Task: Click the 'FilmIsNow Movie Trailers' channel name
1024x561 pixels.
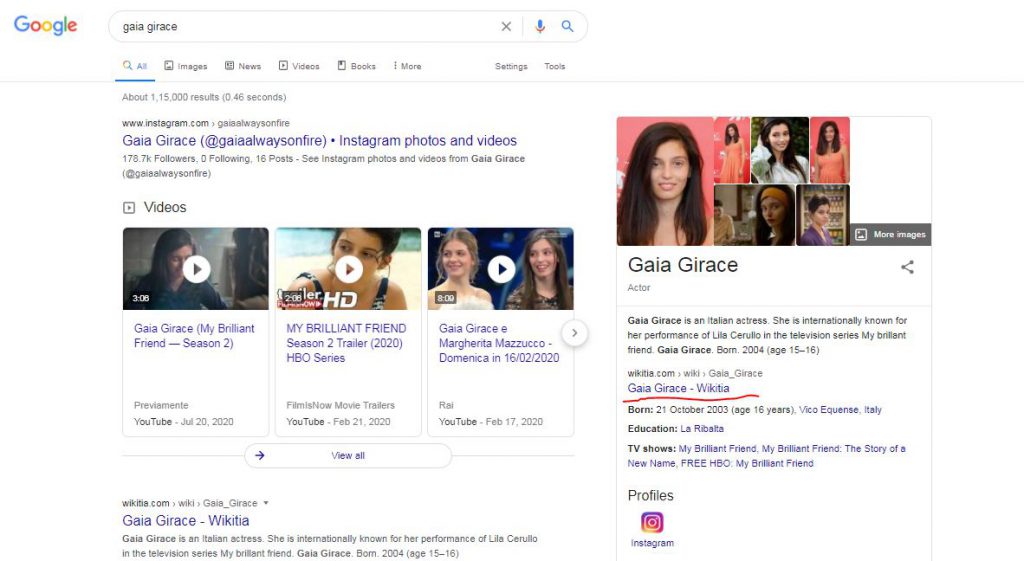Action: click(340, 405)
